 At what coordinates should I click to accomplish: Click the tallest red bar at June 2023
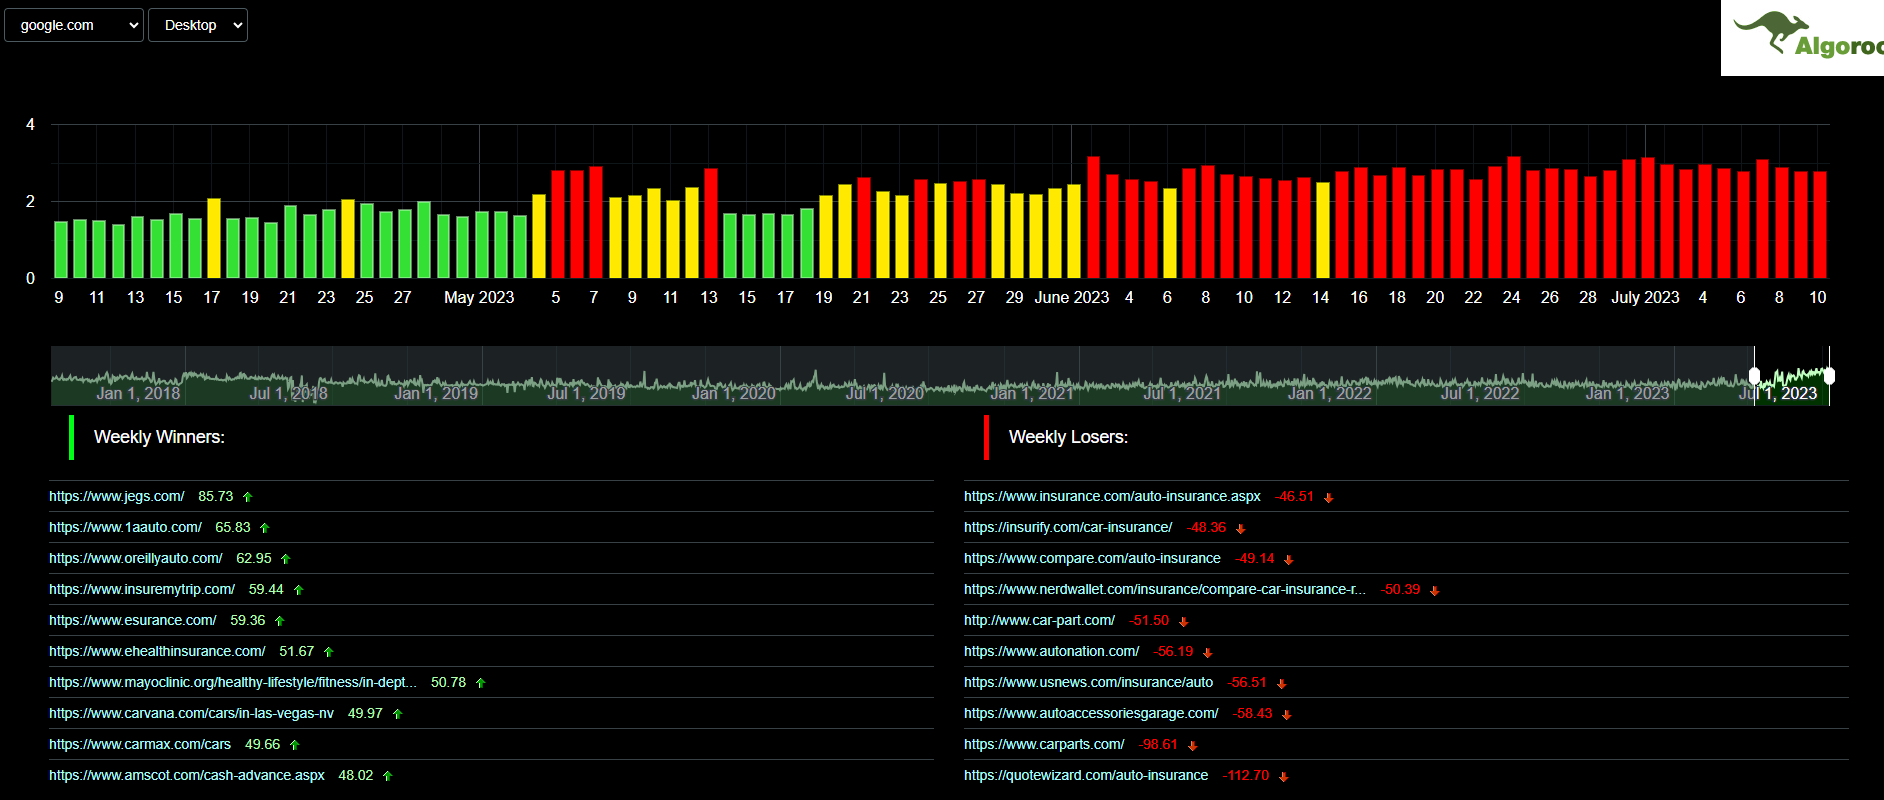click(x=1093, y=217)
